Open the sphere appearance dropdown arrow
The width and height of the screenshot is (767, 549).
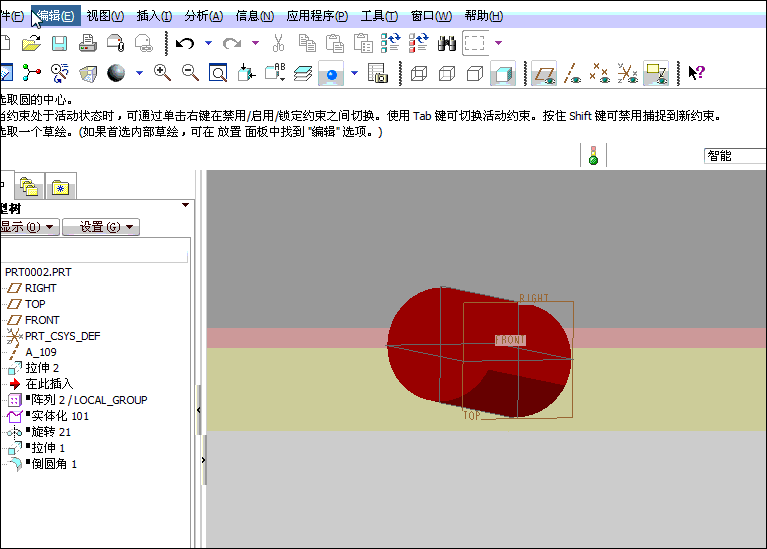(x=139, y=73)
